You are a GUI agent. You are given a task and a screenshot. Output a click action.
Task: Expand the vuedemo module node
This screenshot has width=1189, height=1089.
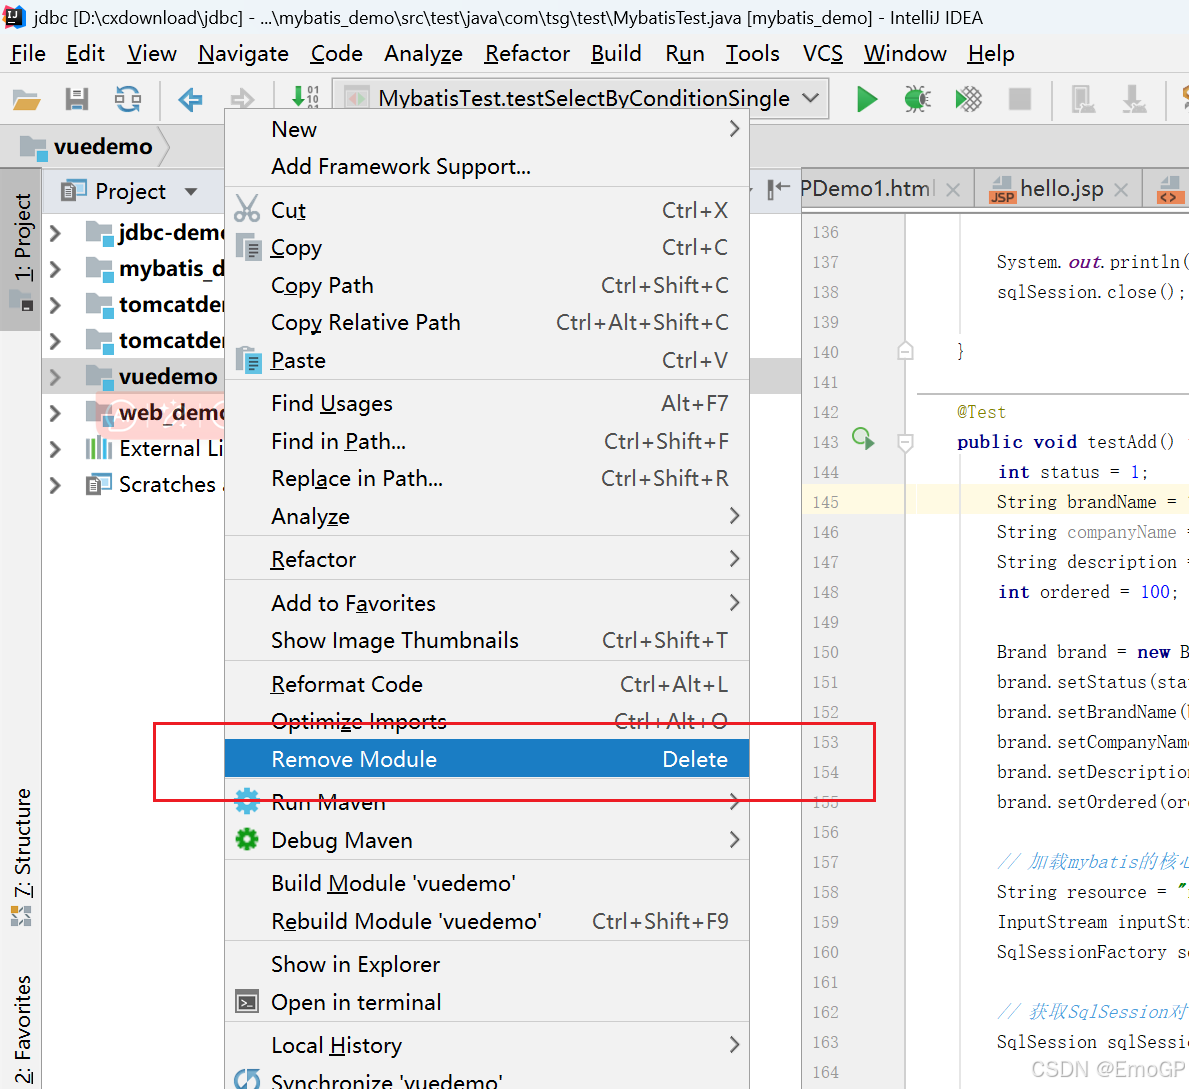tap(55, 376)
